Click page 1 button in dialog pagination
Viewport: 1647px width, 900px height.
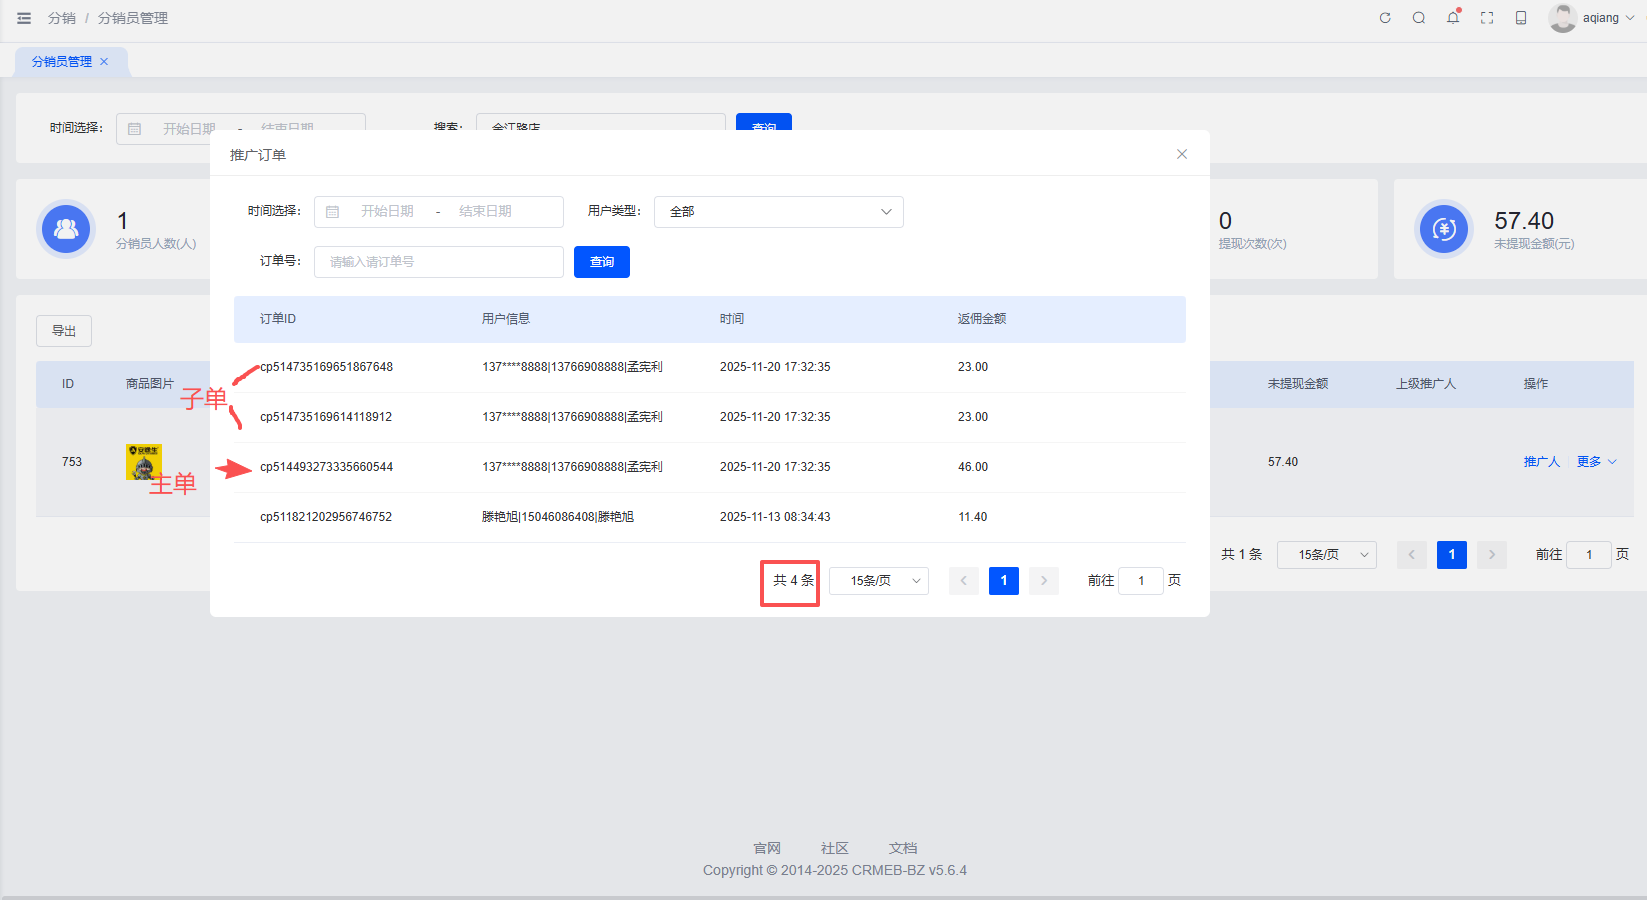click(x=1003, y=581)
